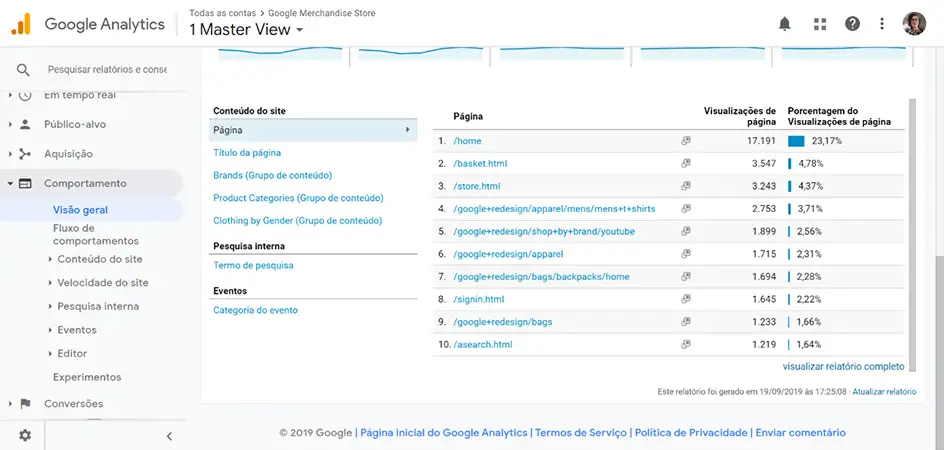This screenshot has height=450, width=944.
Task: Open /store.html external link icon
Action: click(x=685, y=186)
